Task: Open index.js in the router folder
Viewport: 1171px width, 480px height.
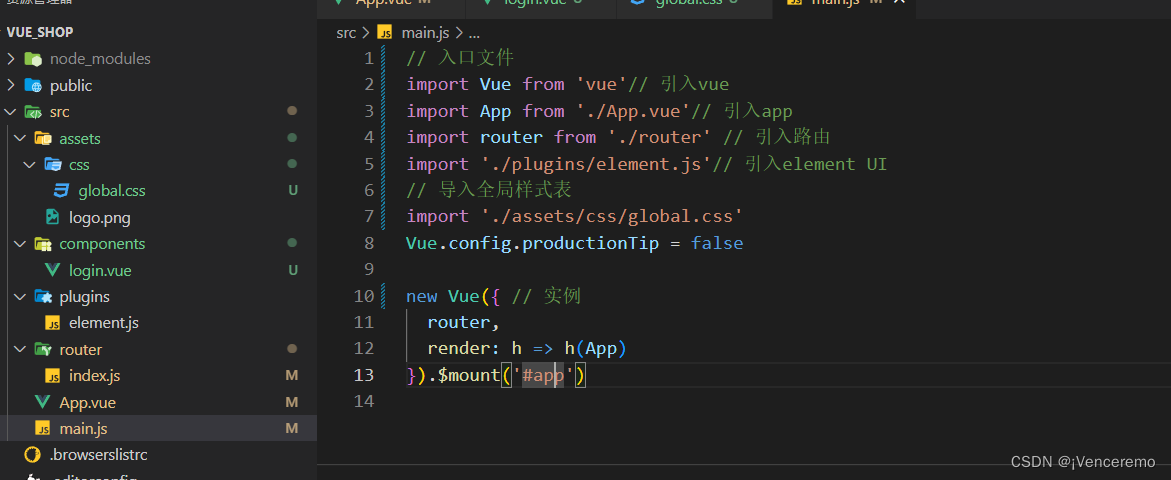Action: click(94, 376)
